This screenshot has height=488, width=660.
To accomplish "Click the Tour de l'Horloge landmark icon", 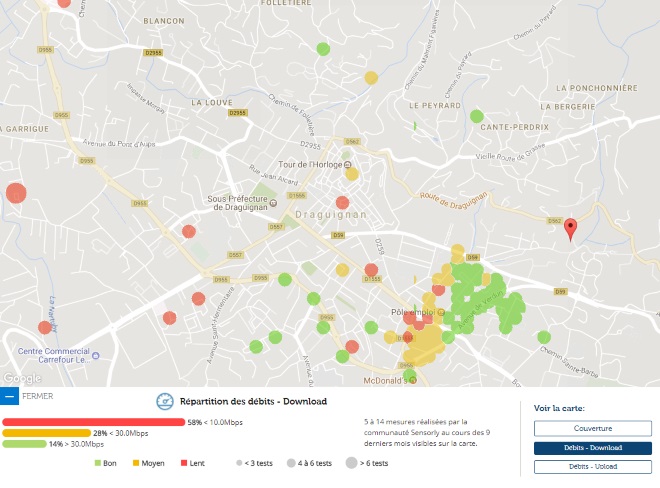I will 348,164.
